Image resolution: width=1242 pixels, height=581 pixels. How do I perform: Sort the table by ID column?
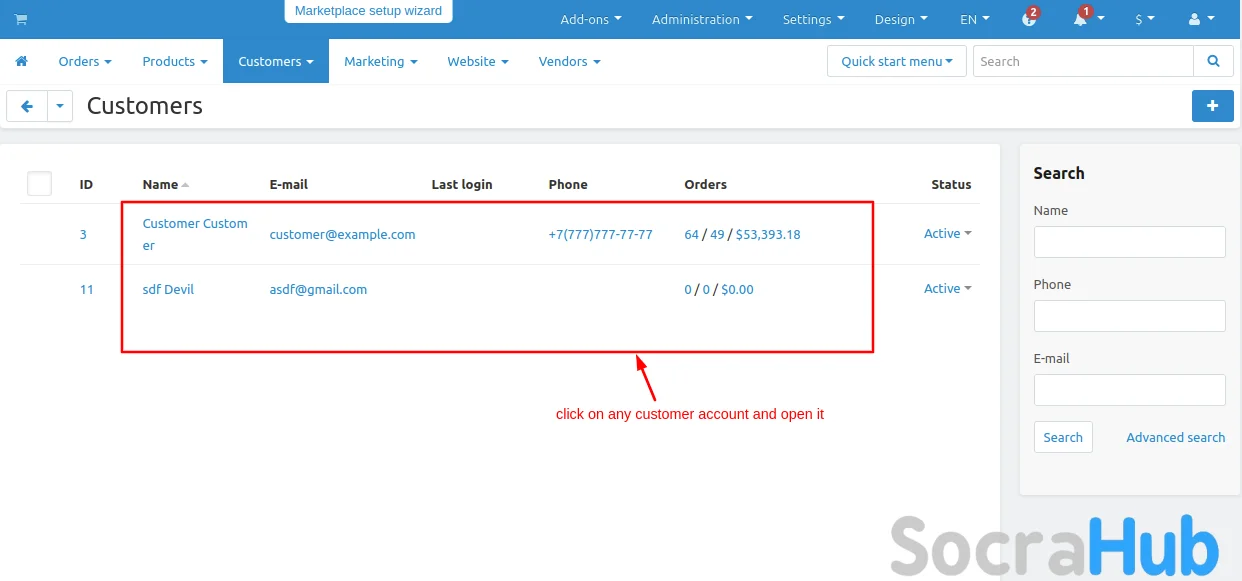coord(86,184)
